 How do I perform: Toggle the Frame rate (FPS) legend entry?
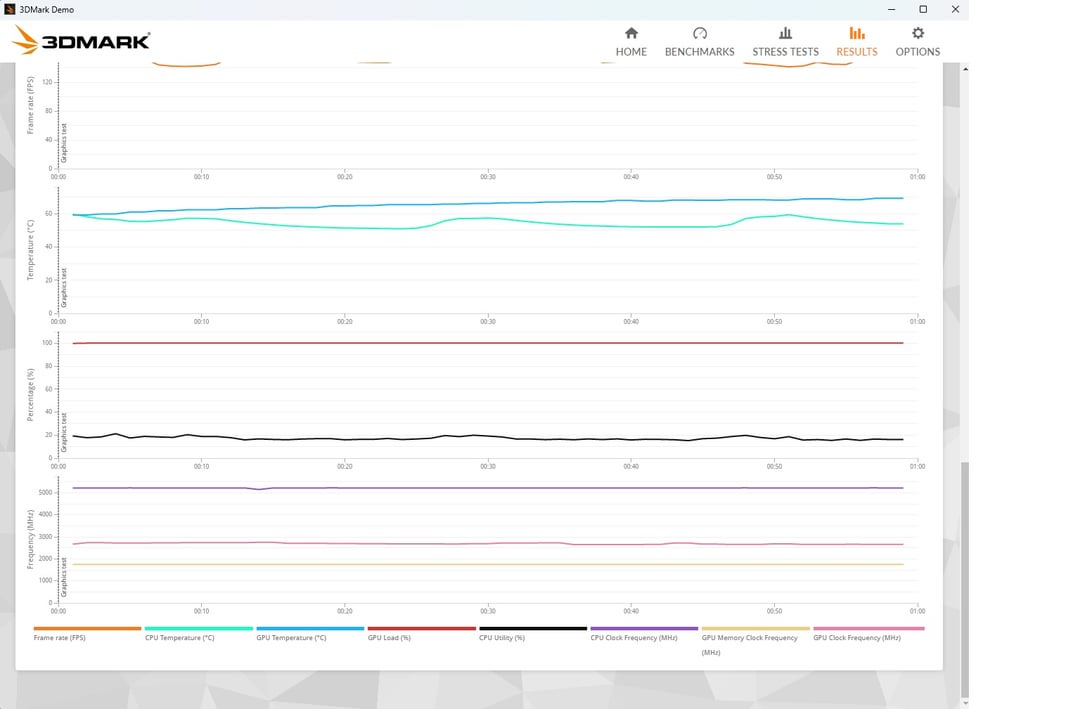pyautogui.click(x=59, y=637)
